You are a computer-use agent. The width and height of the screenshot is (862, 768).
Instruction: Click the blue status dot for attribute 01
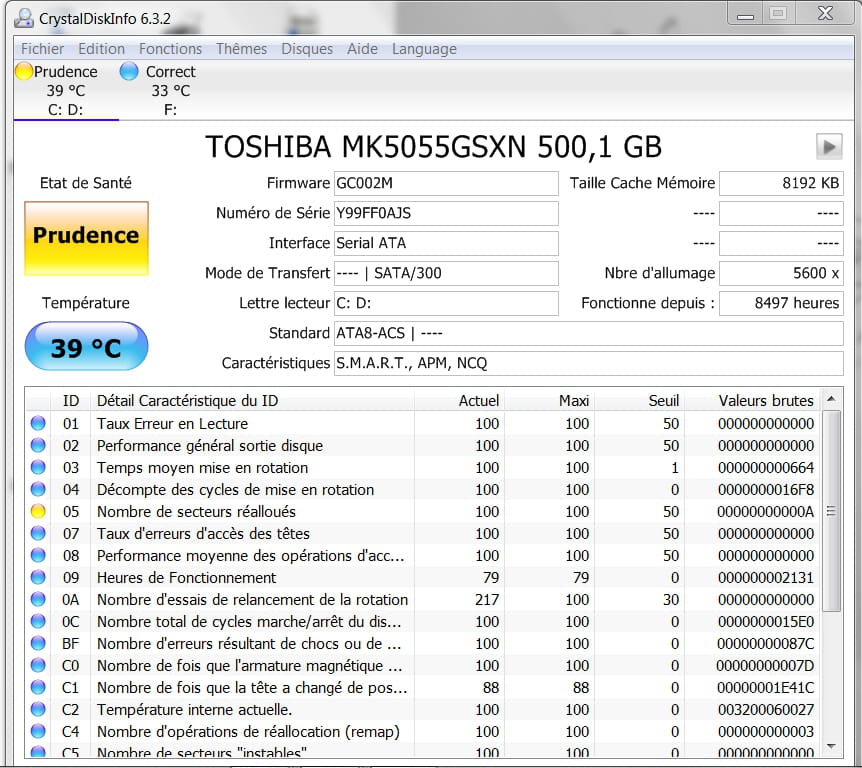point(38,424)
